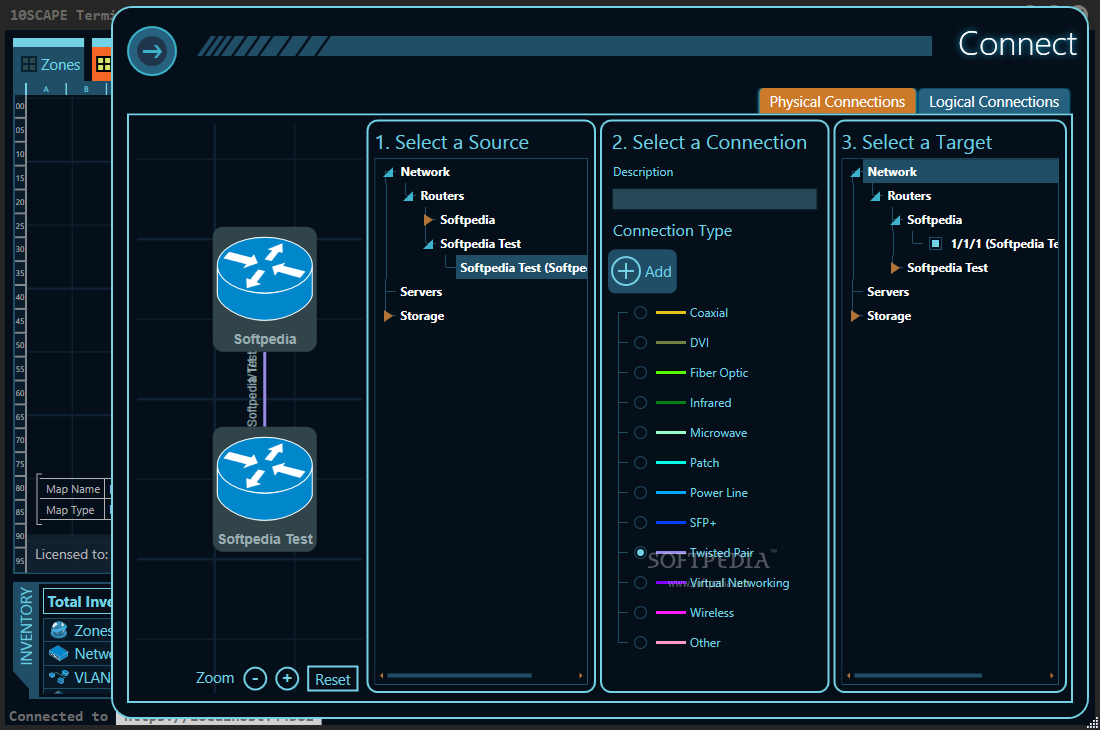Click the VLAN icon in Inventory panel
Viewport: 1100px width, 730px height.
(59, 677)
